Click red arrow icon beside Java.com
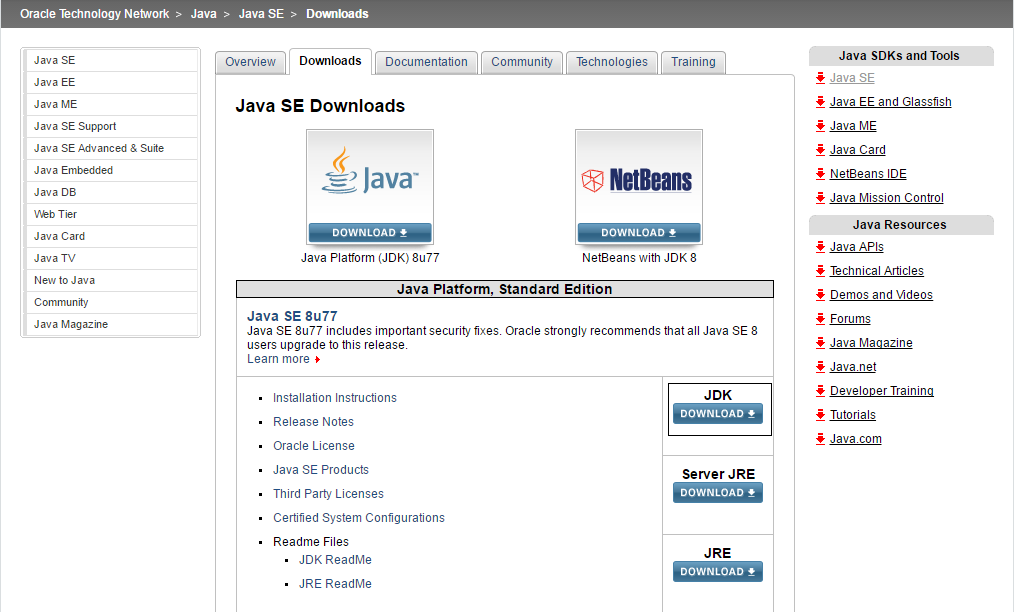The width and height of the screenshot is (1014, 612). [x=820, y=439]
